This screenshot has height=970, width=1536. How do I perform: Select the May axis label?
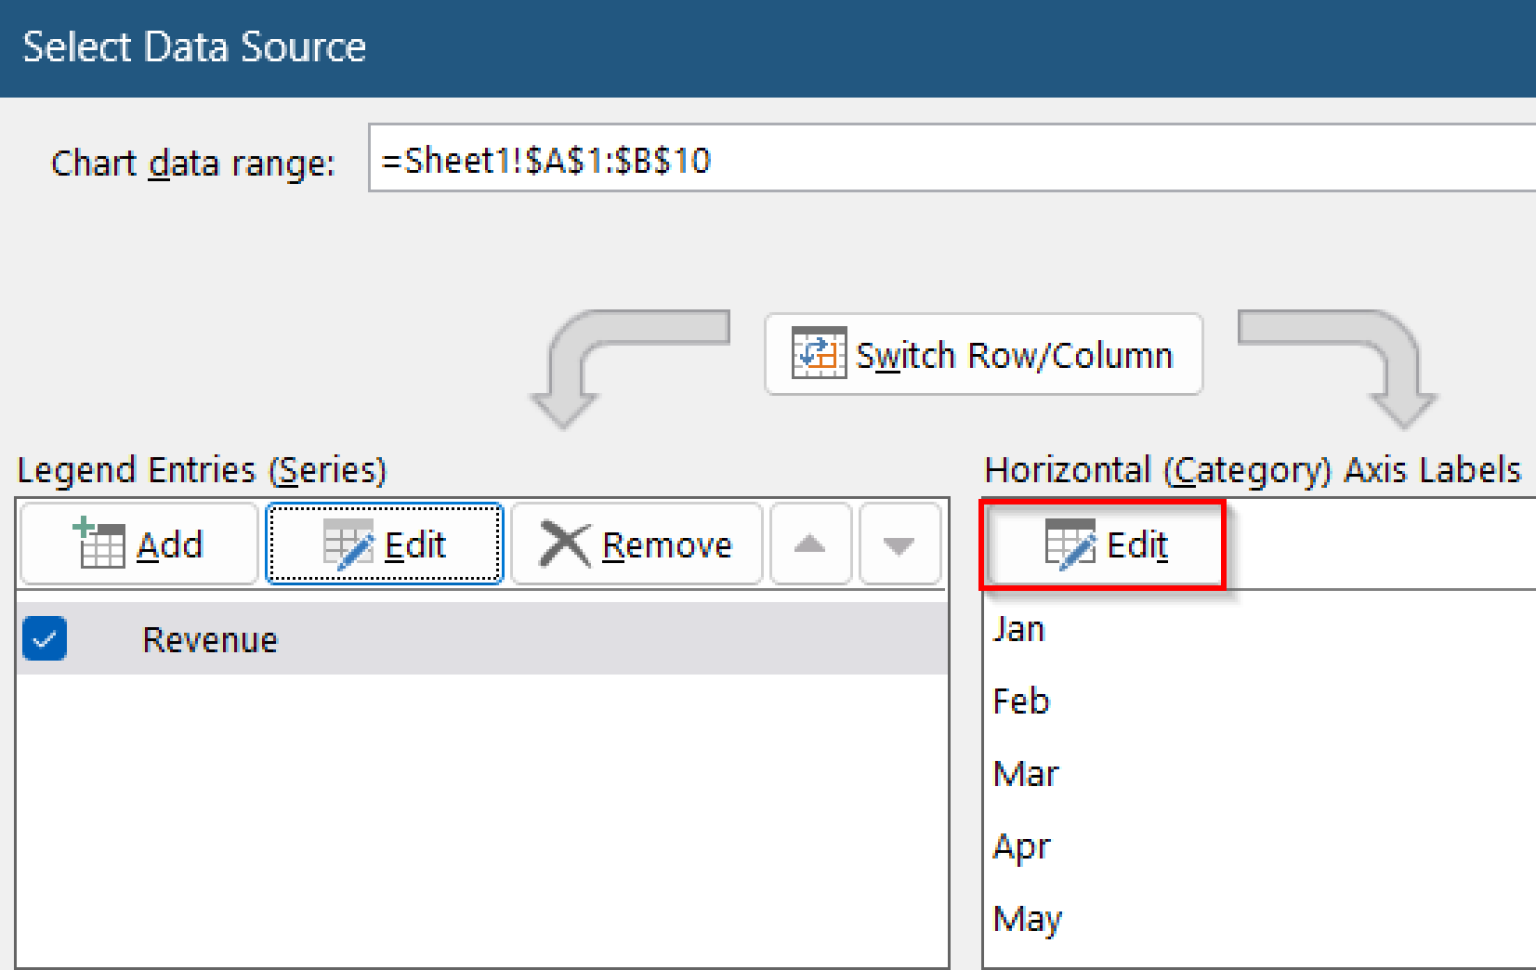pyautogui.click(x=1027, y=919)
